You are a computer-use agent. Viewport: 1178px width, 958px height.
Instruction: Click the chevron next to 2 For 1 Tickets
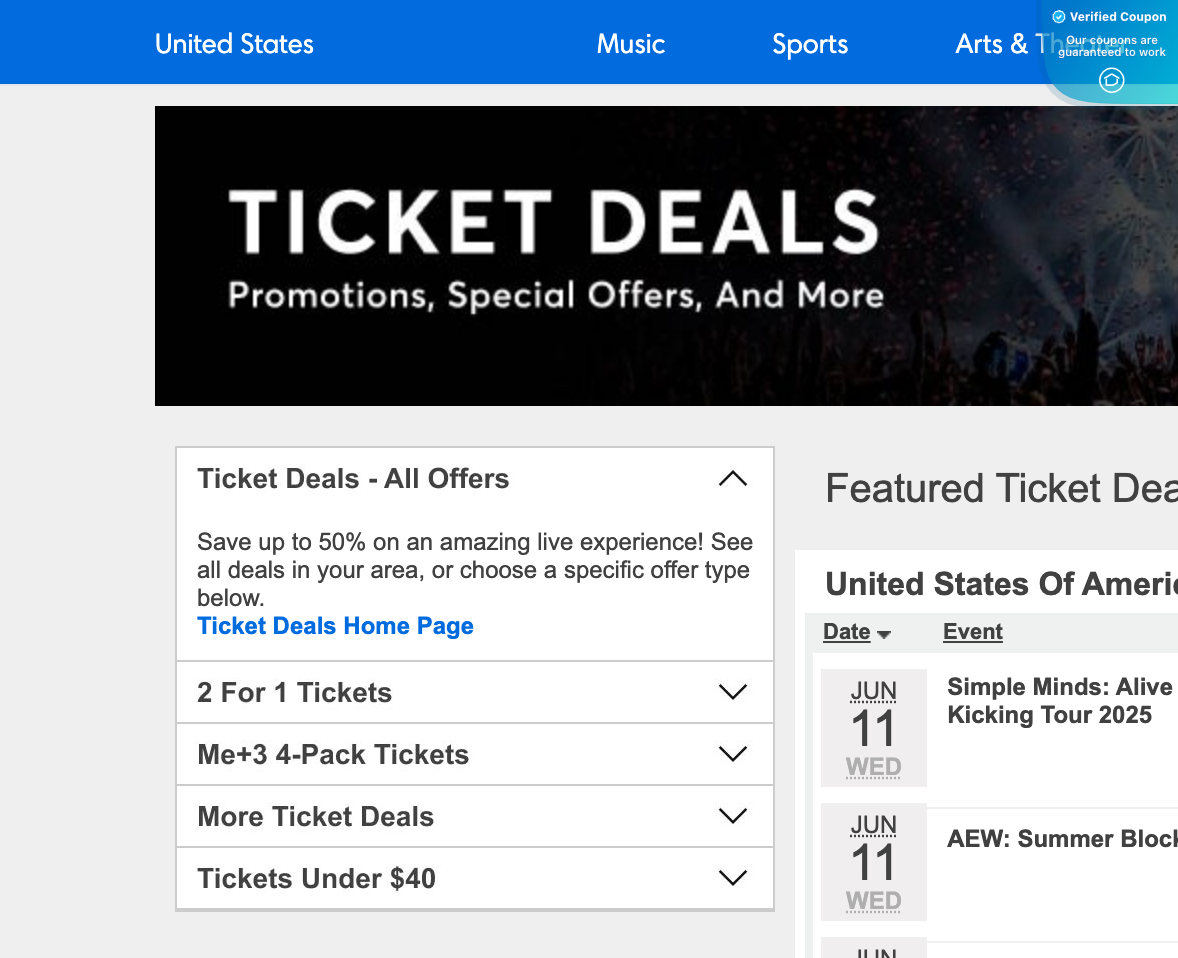[733, 692]
